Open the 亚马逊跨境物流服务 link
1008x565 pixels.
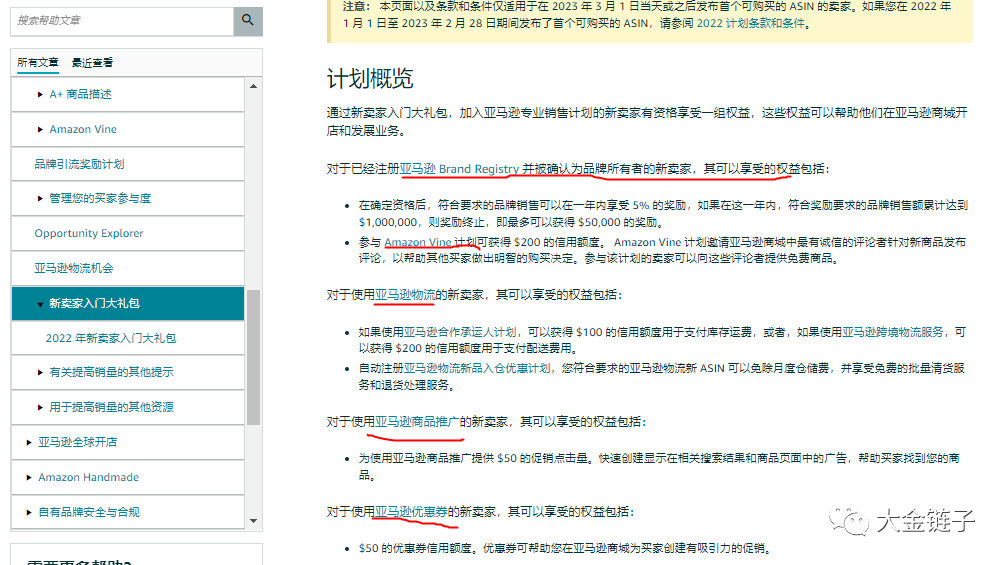(x=893, y=332)
